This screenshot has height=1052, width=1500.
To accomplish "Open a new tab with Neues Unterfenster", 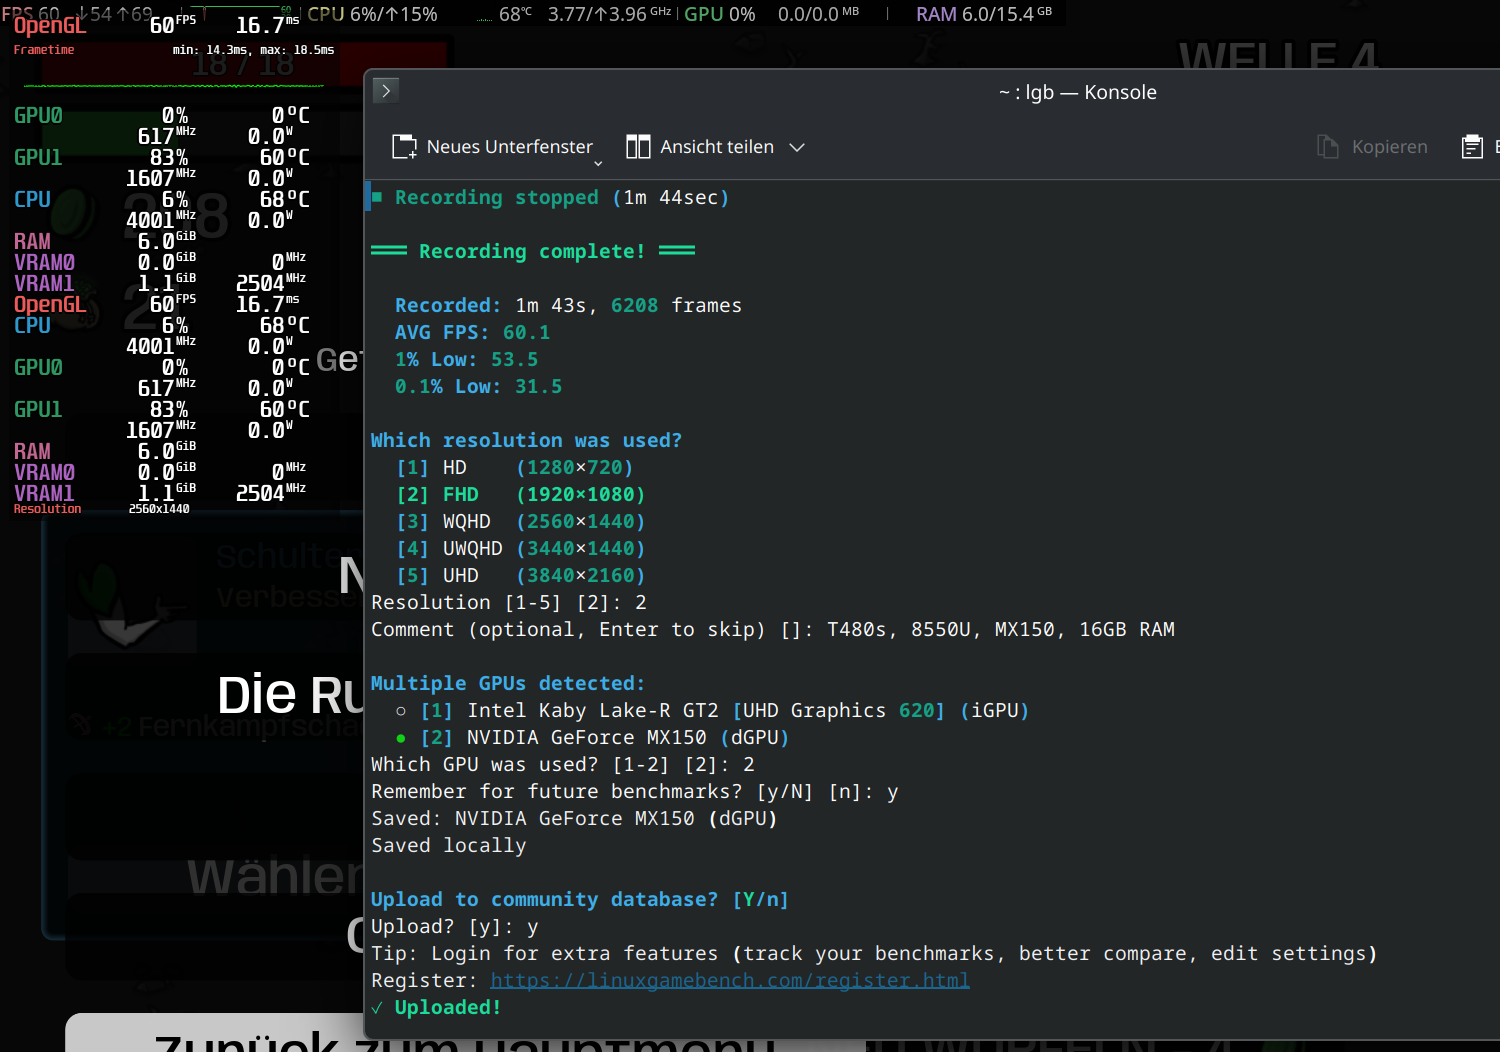I will tap(492, 147).
